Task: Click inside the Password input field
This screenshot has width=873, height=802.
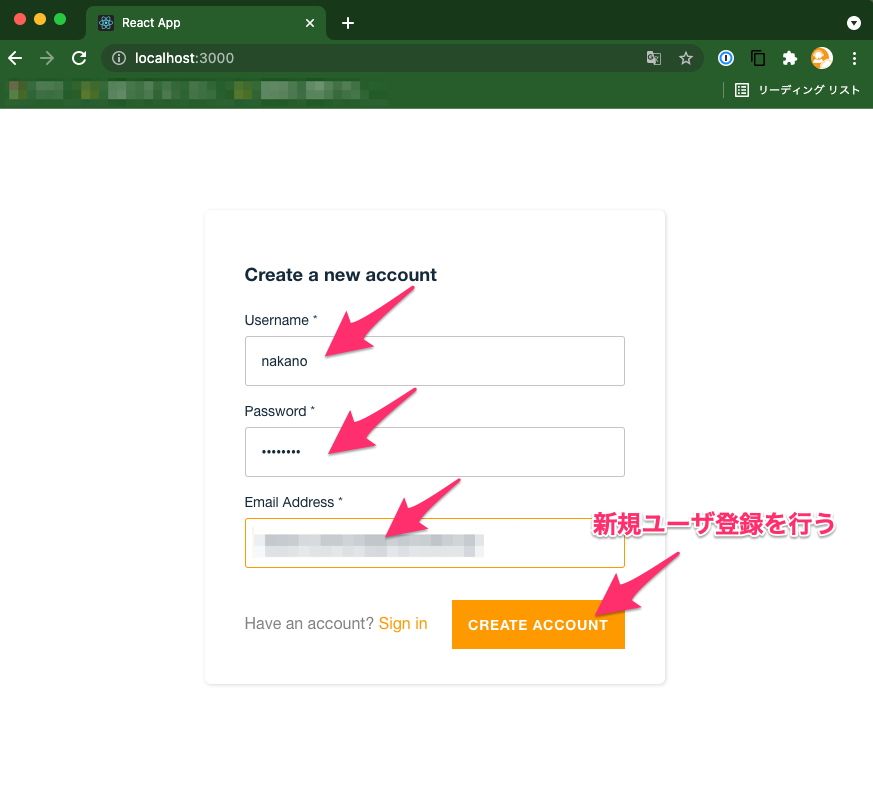Action: point(434,452)
